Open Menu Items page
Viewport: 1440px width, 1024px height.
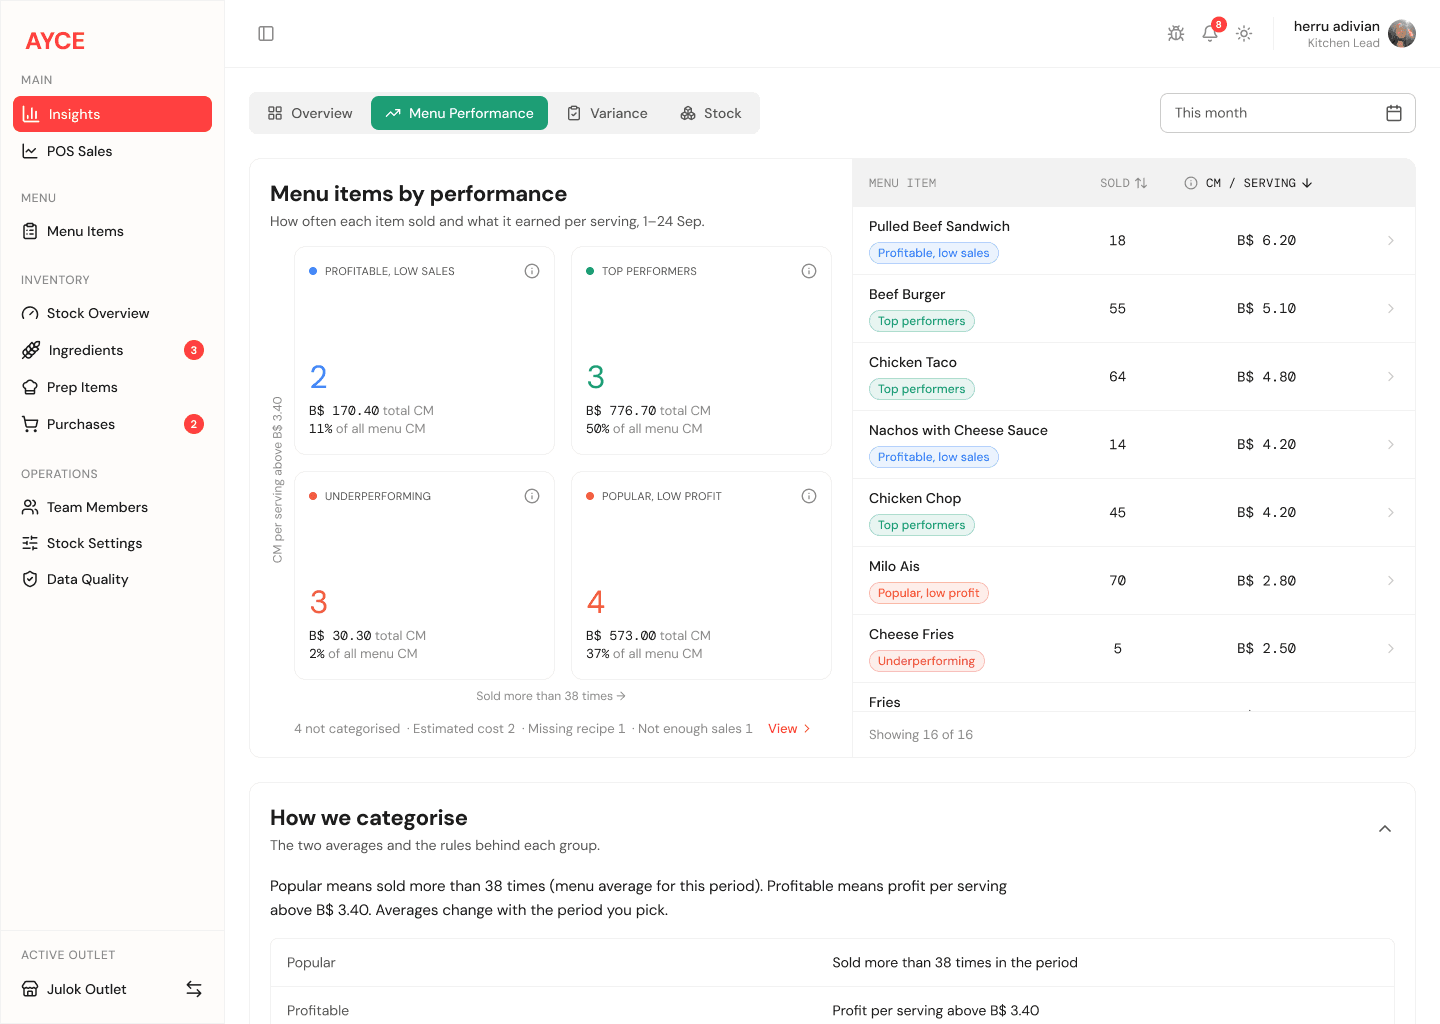pos(112,231)
